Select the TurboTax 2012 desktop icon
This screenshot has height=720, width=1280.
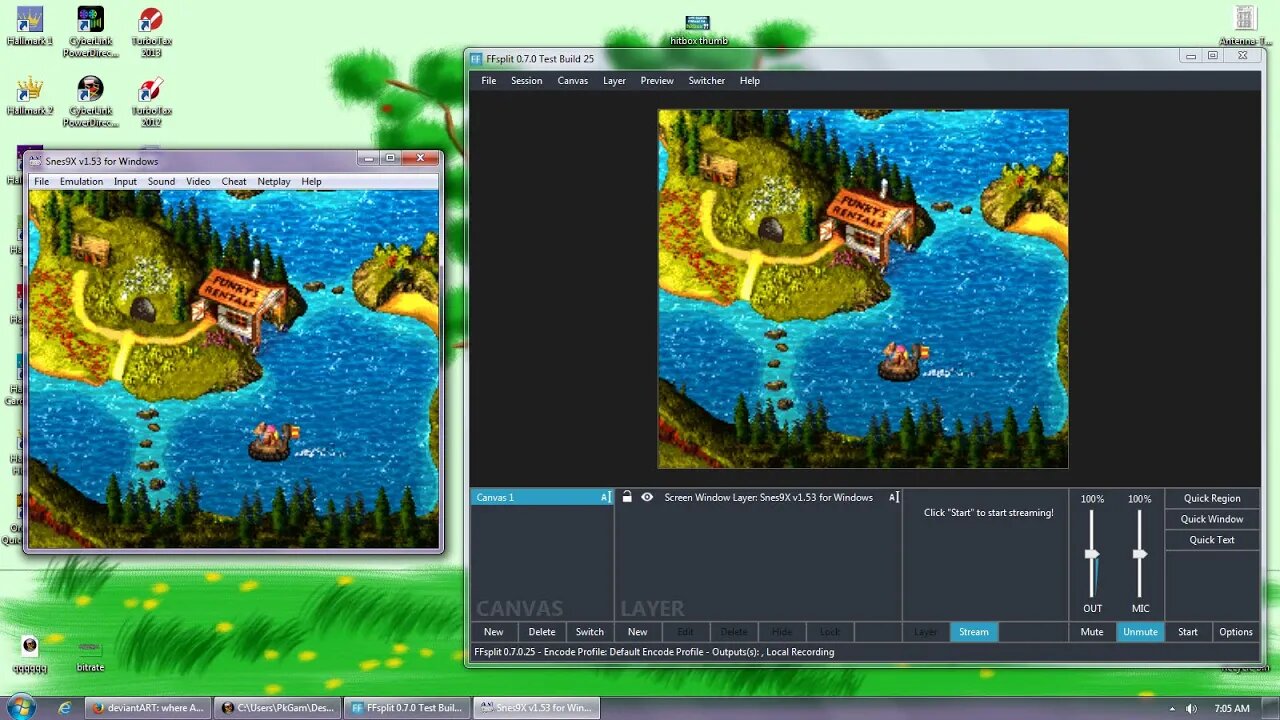click(x=151, y=102)
